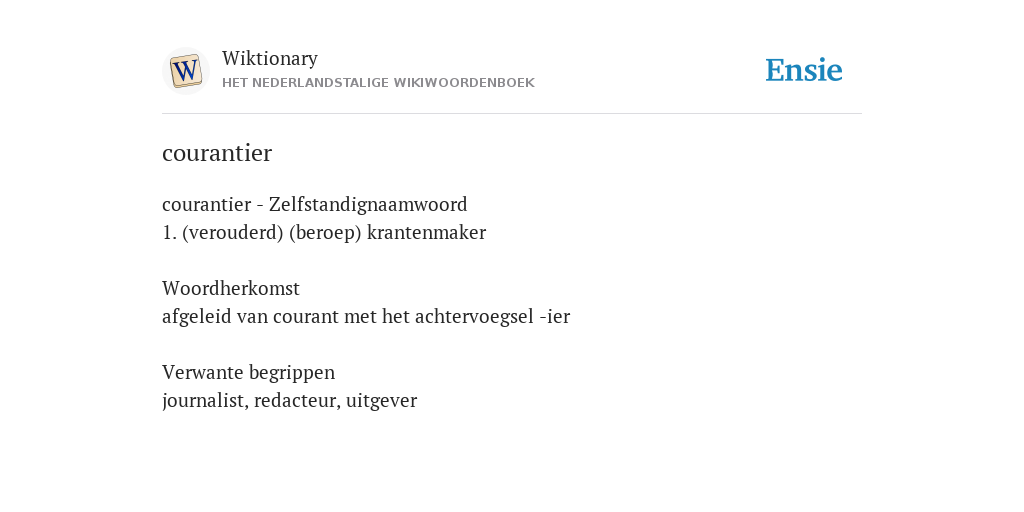The height and width of the screenshot is (512, 1024).
Task: Click the 'courantier - Zelfstandignaamwoord' line
Action: (315, 204)
